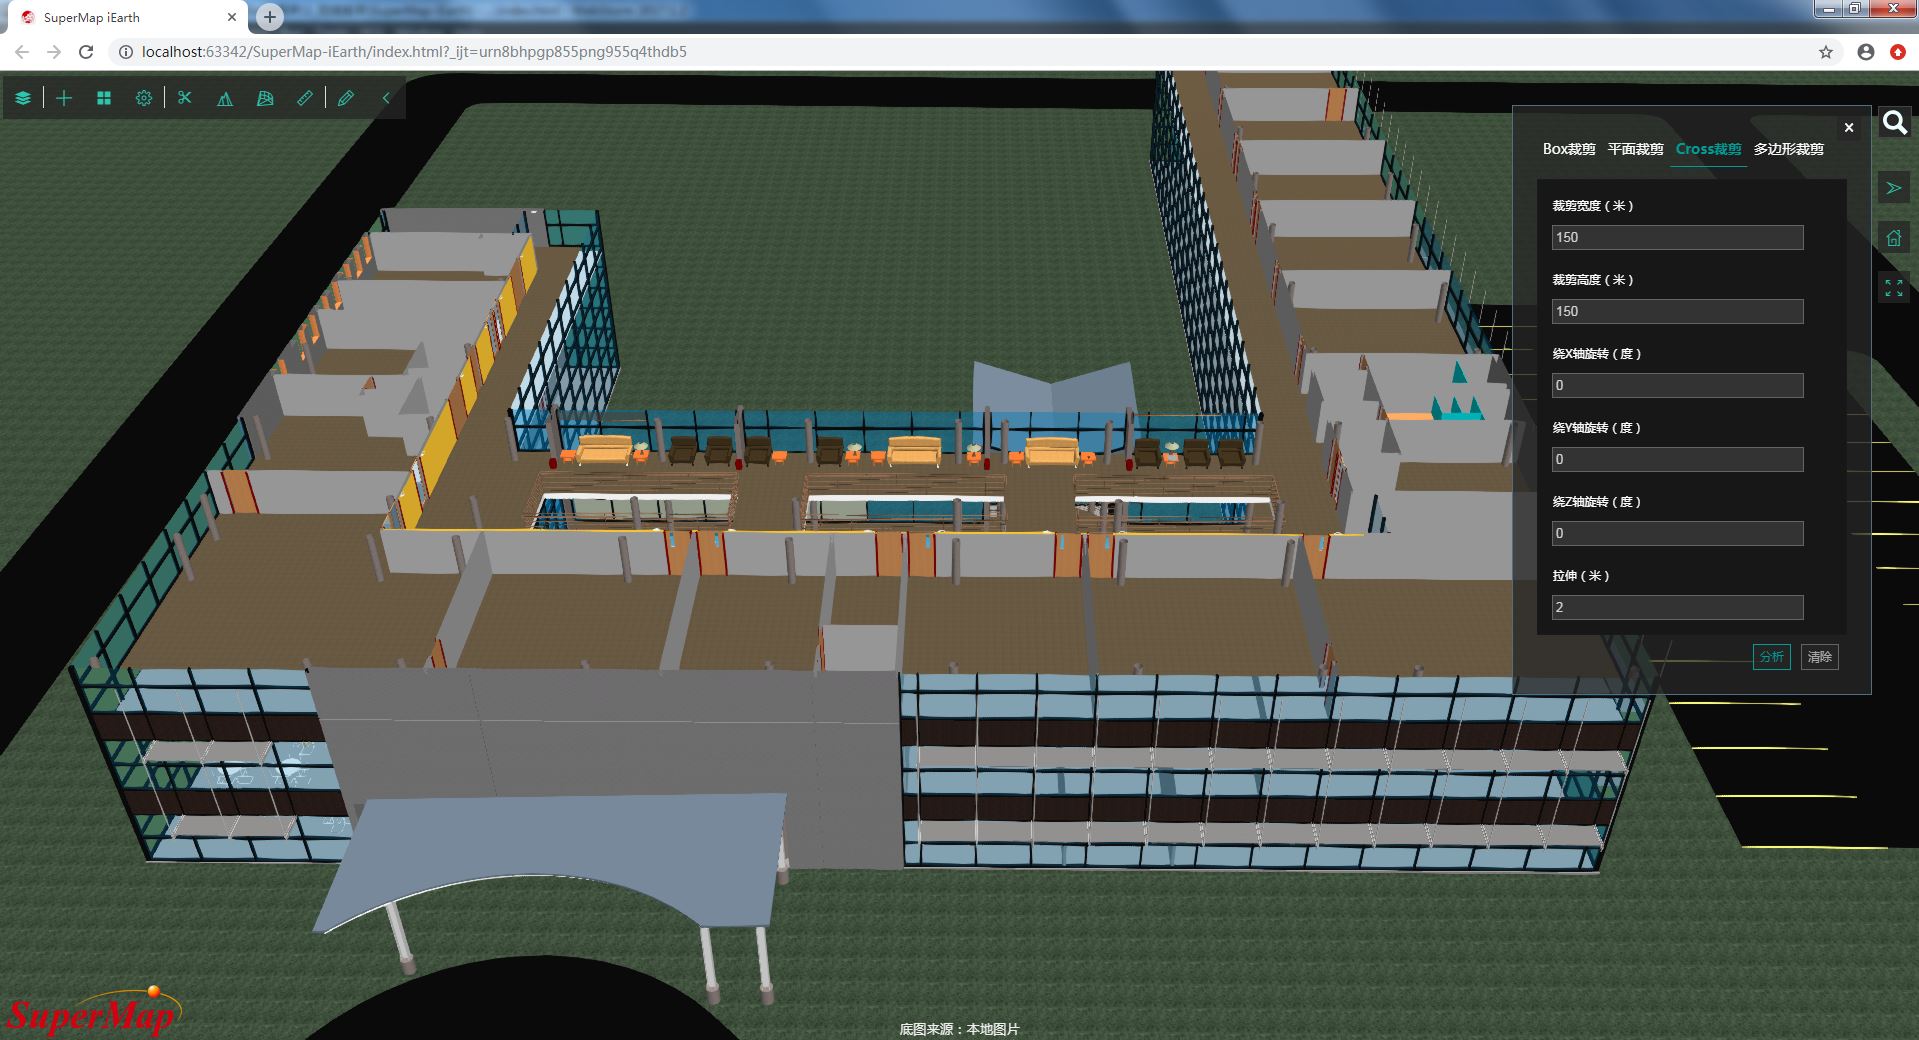Open the gear settings icon in toolbar
This screenshot has height=1040, width=1919.
[144, 98]
